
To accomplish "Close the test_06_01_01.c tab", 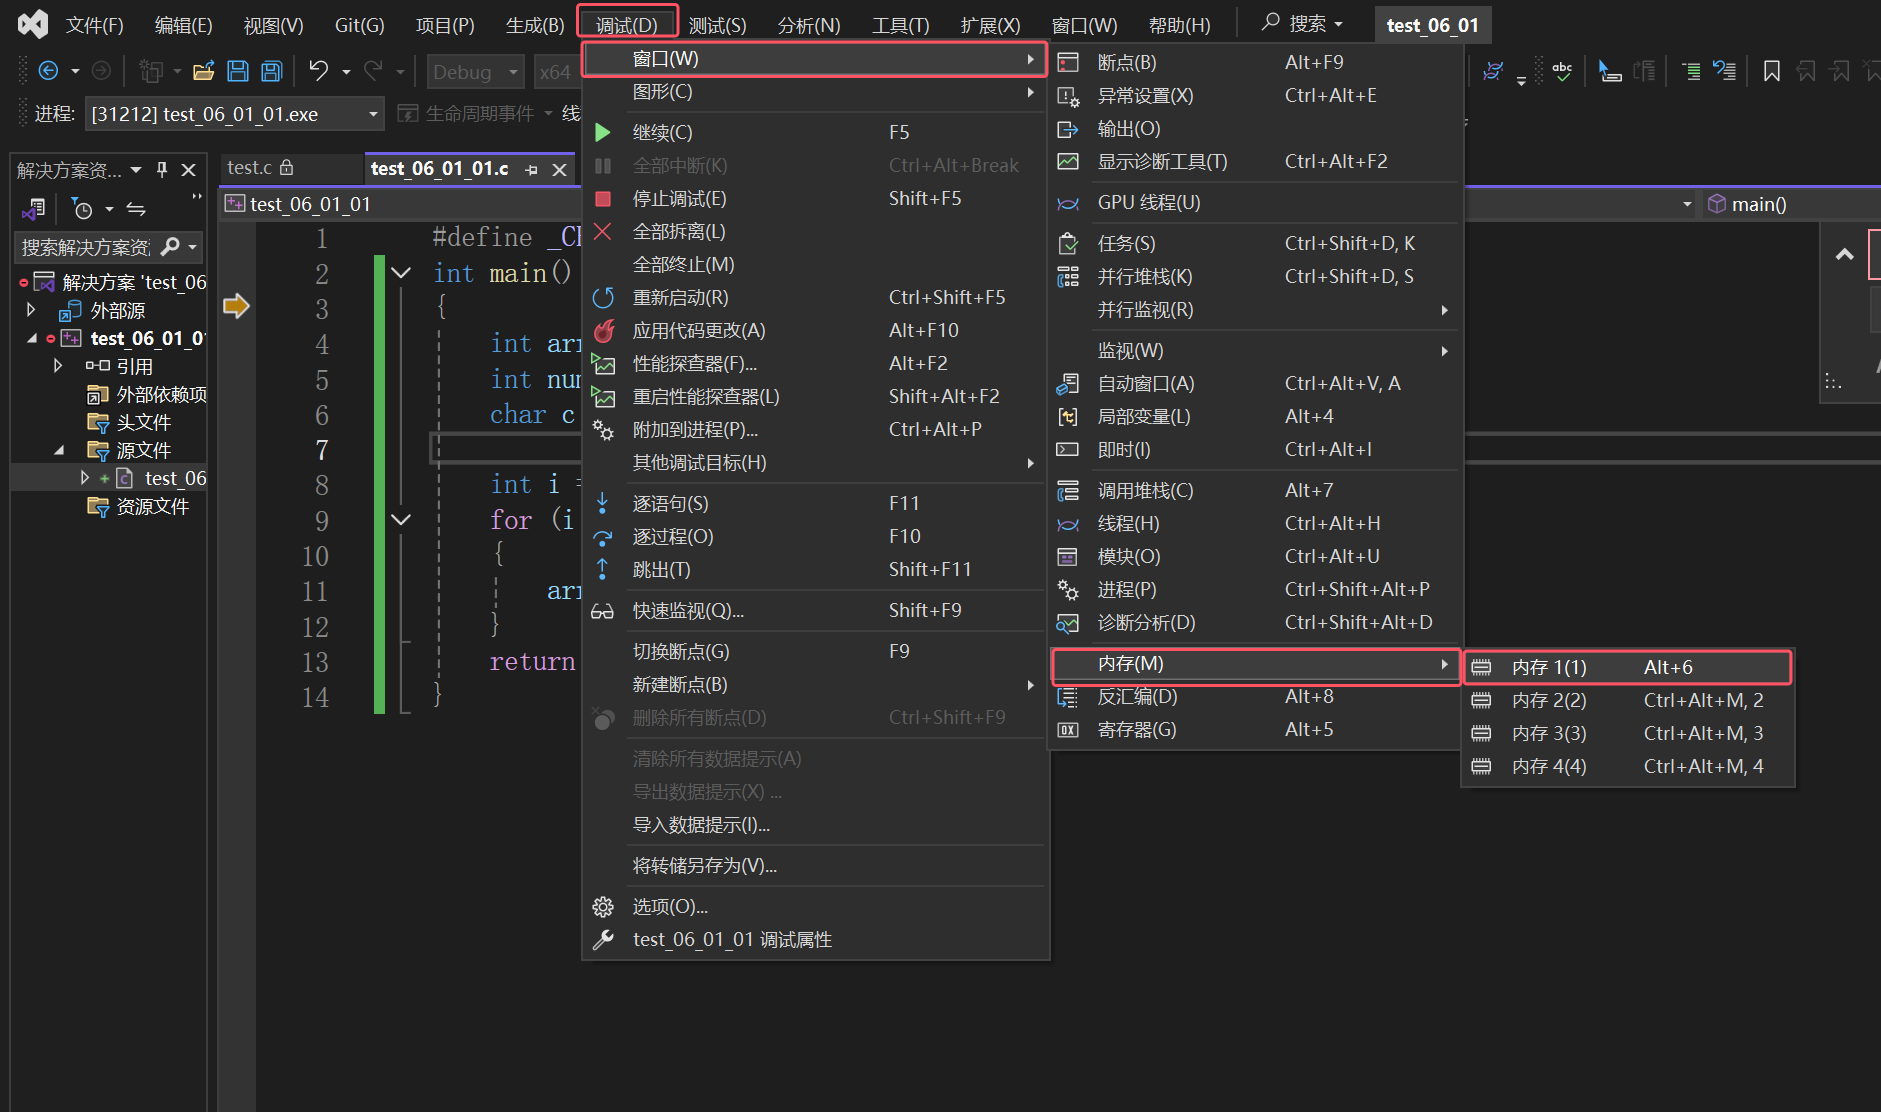I will click(560, 170).
